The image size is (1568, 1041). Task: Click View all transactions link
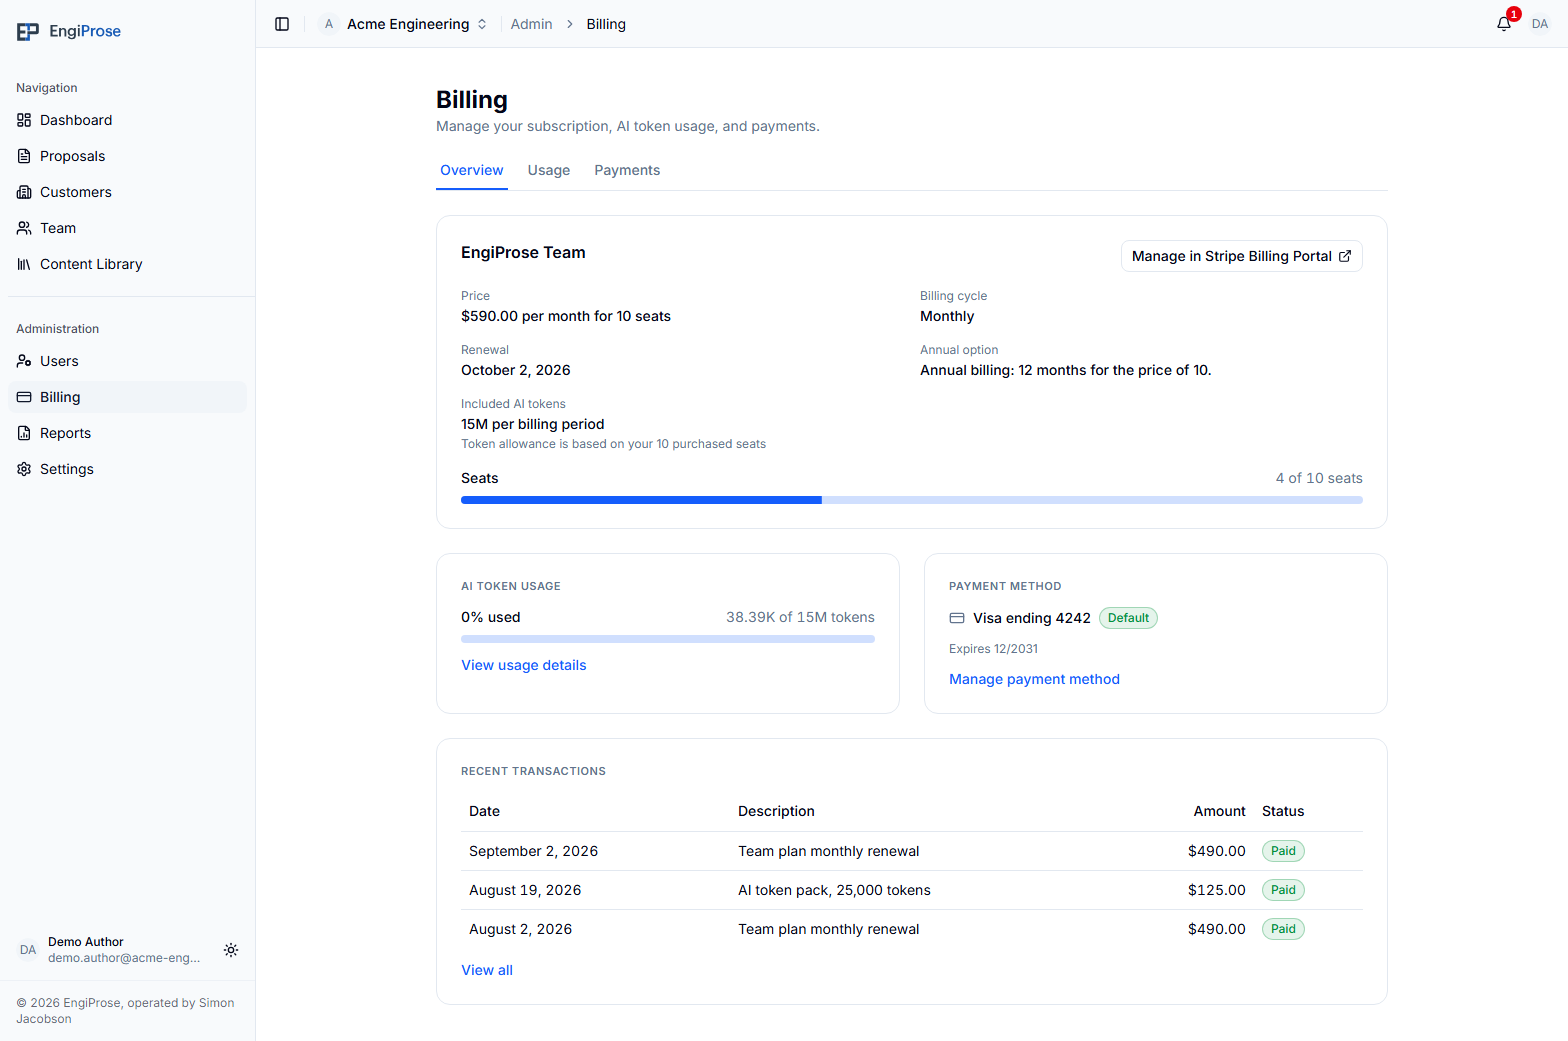point(487,970)
